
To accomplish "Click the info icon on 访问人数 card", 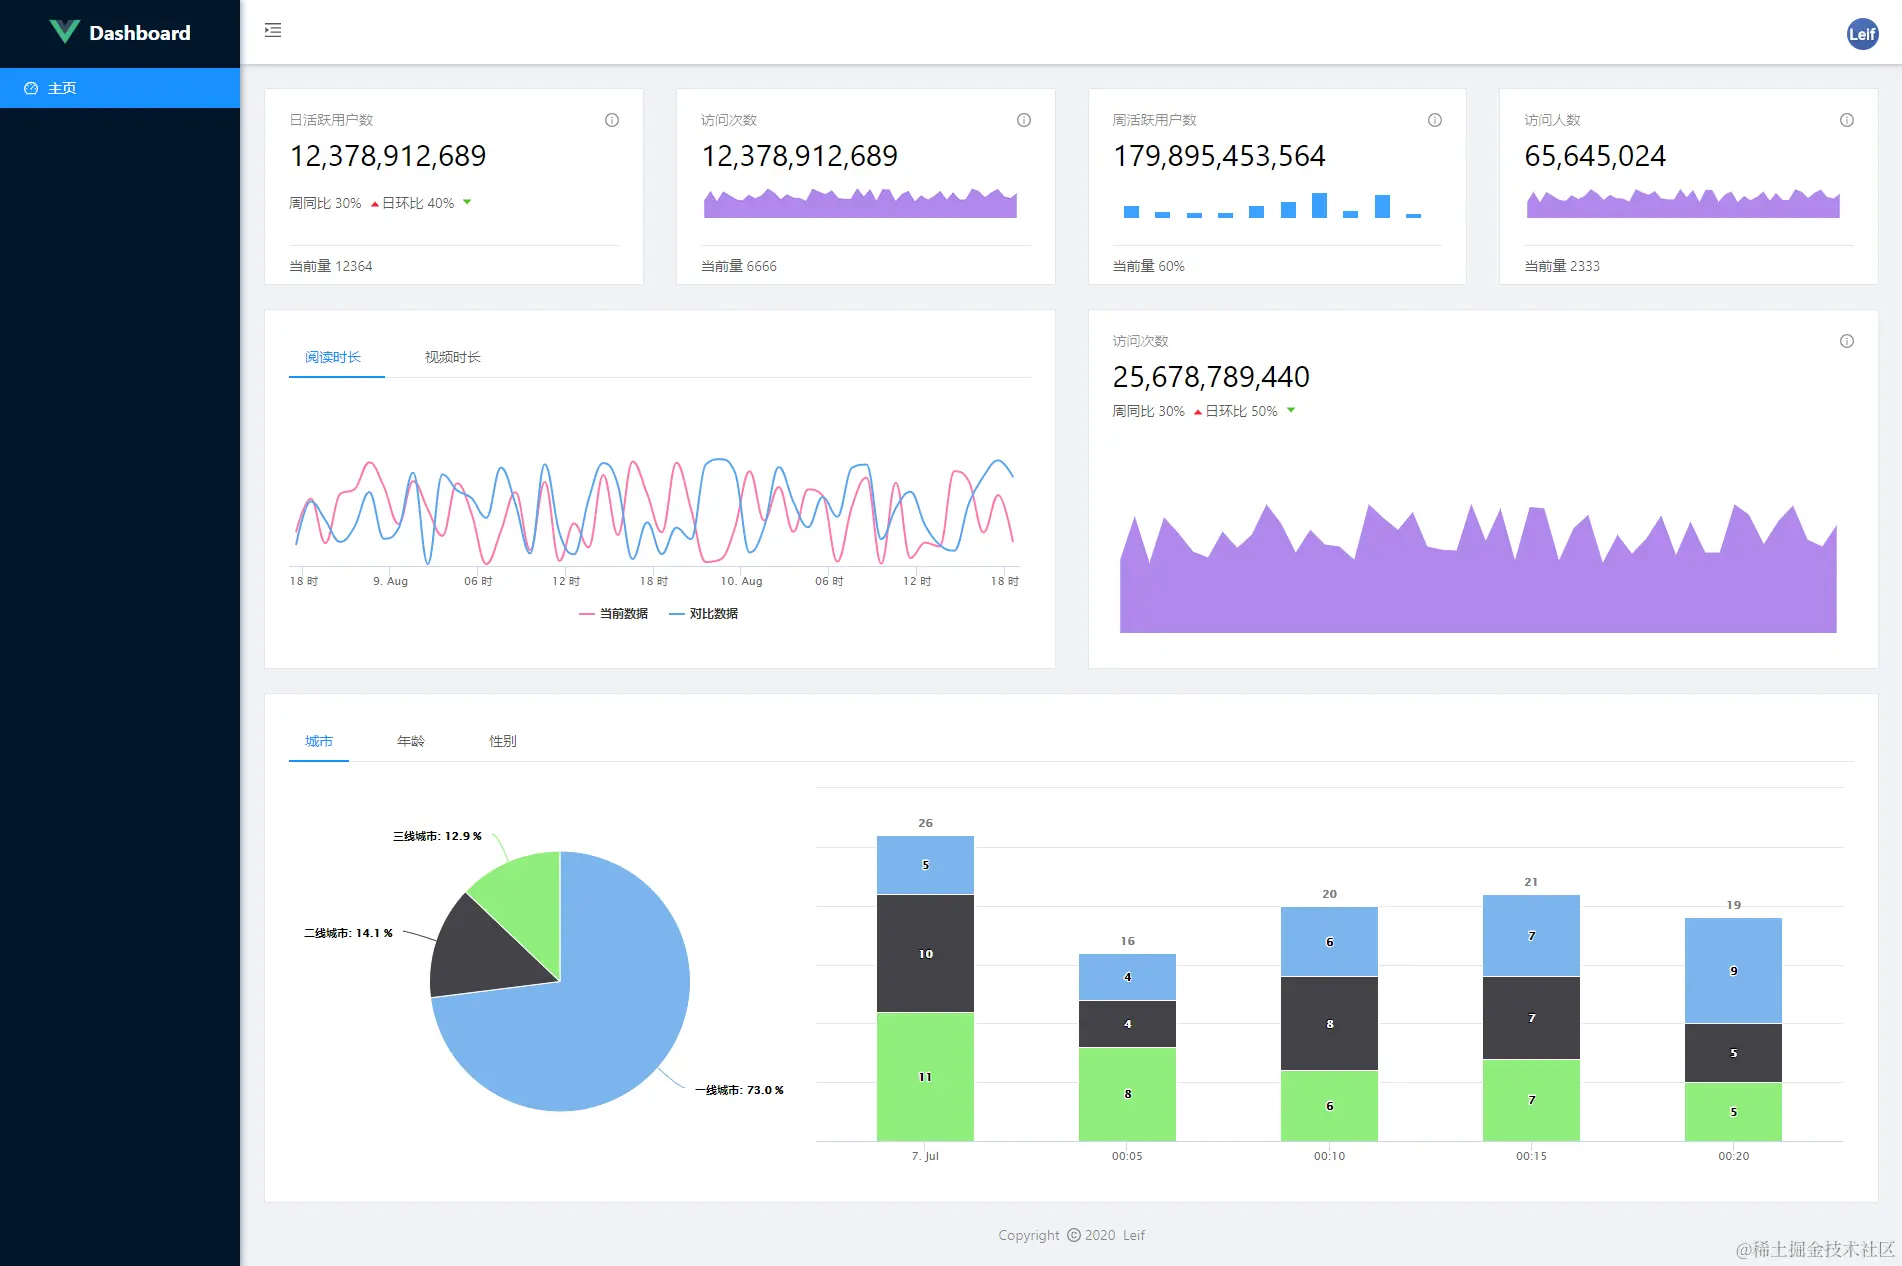I will click(x=1845, y=119).
